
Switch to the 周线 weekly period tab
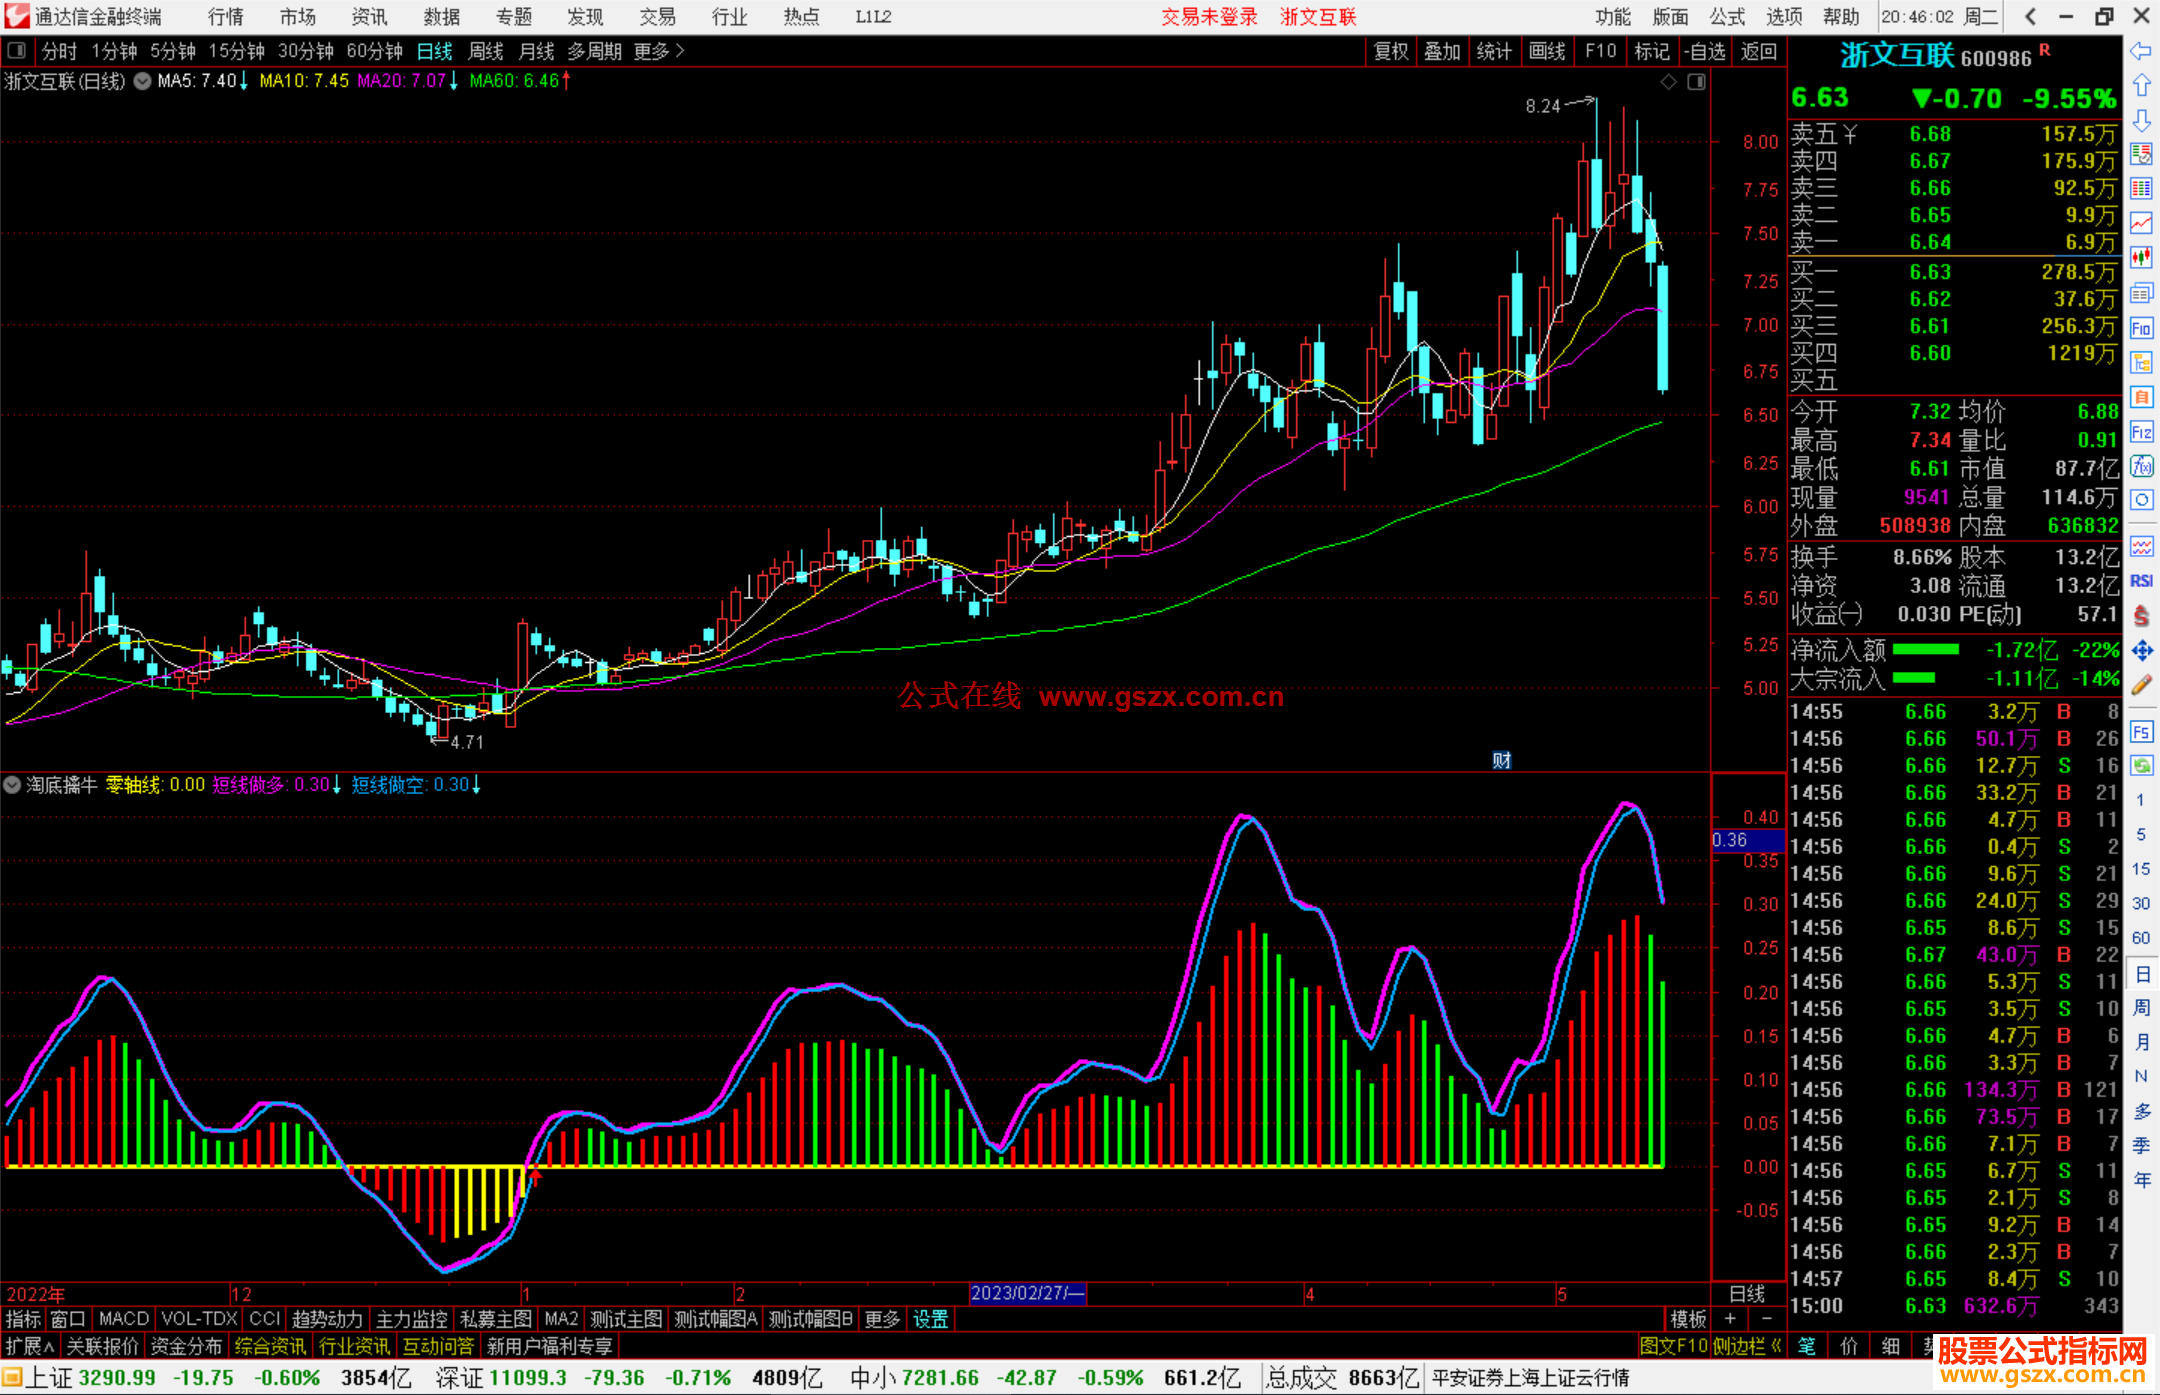486,51
